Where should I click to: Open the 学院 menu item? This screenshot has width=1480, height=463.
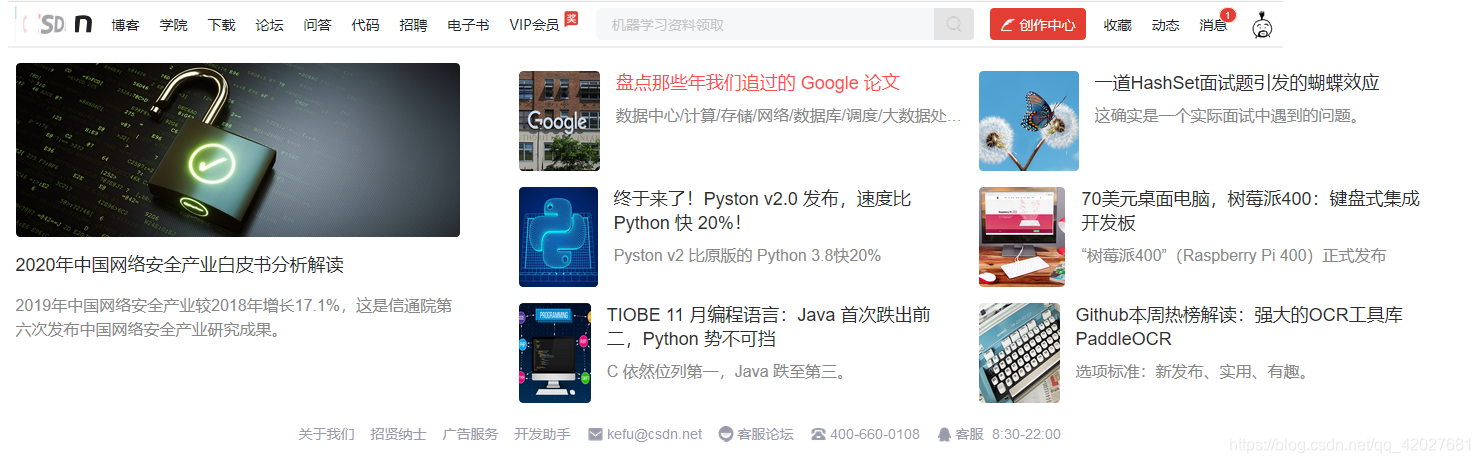[x=174, y=25]
